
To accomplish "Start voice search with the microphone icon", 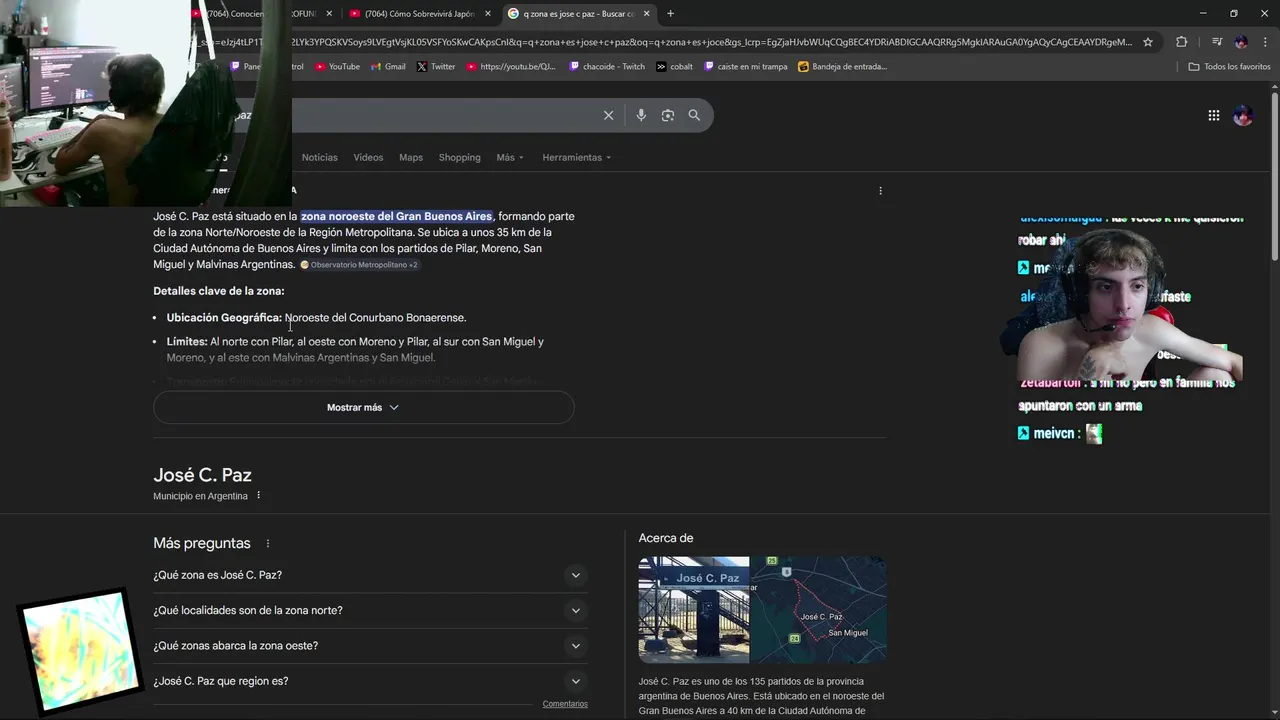I will [641, 115].
